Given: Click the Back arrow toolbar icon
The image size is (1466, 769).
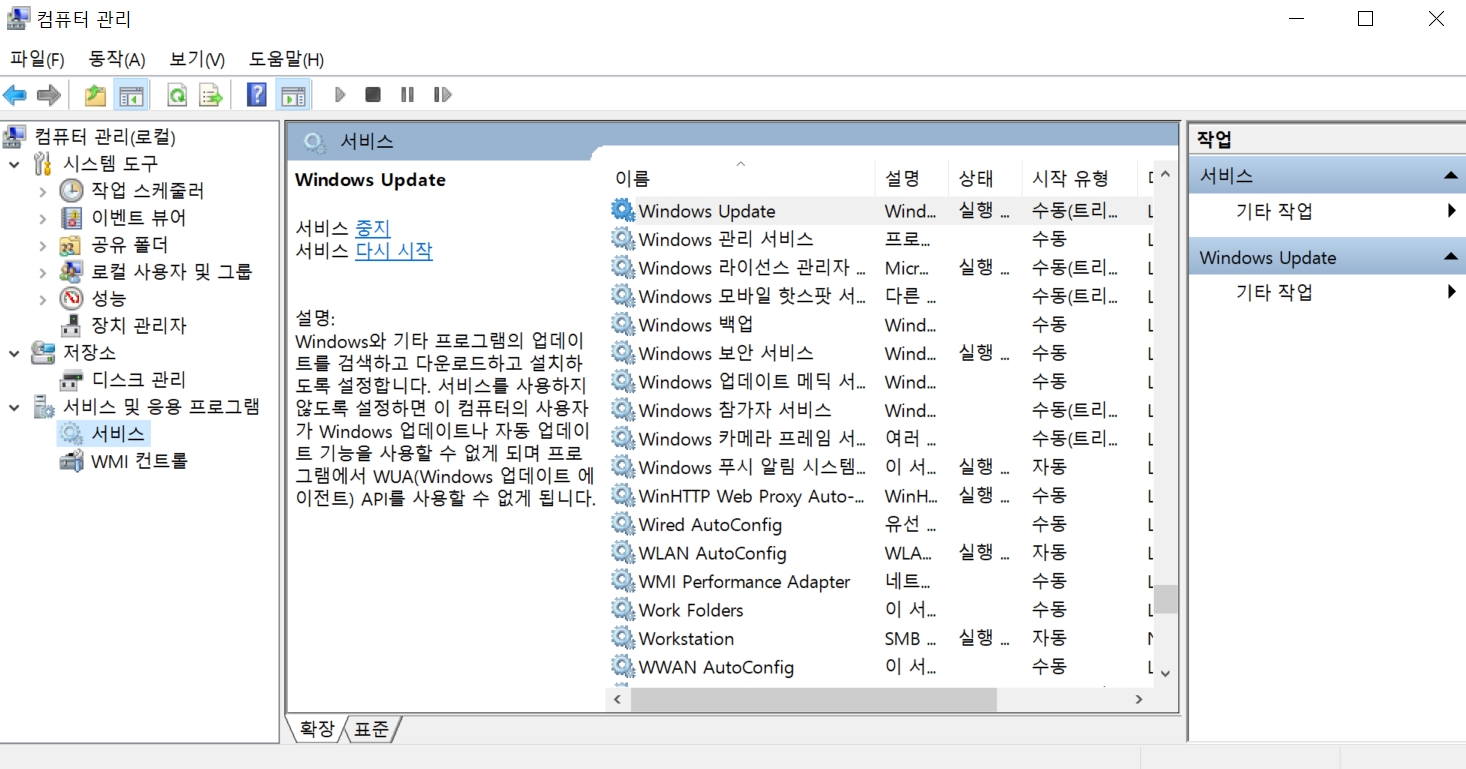Looking at the screenshot, I should coord(15,95).
